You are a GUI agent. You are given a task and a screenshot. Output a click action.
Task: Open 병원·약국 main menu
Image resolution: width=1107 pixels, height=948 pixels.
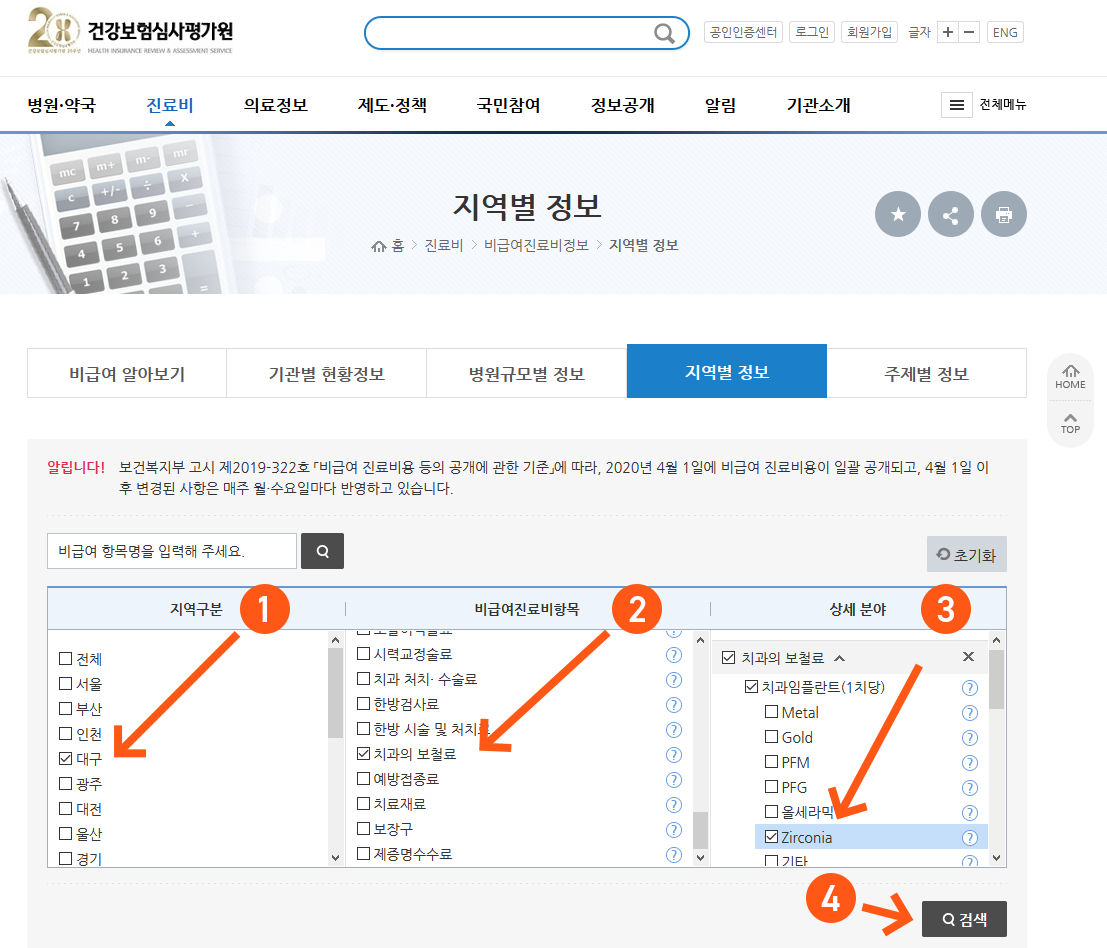(61, 105)
